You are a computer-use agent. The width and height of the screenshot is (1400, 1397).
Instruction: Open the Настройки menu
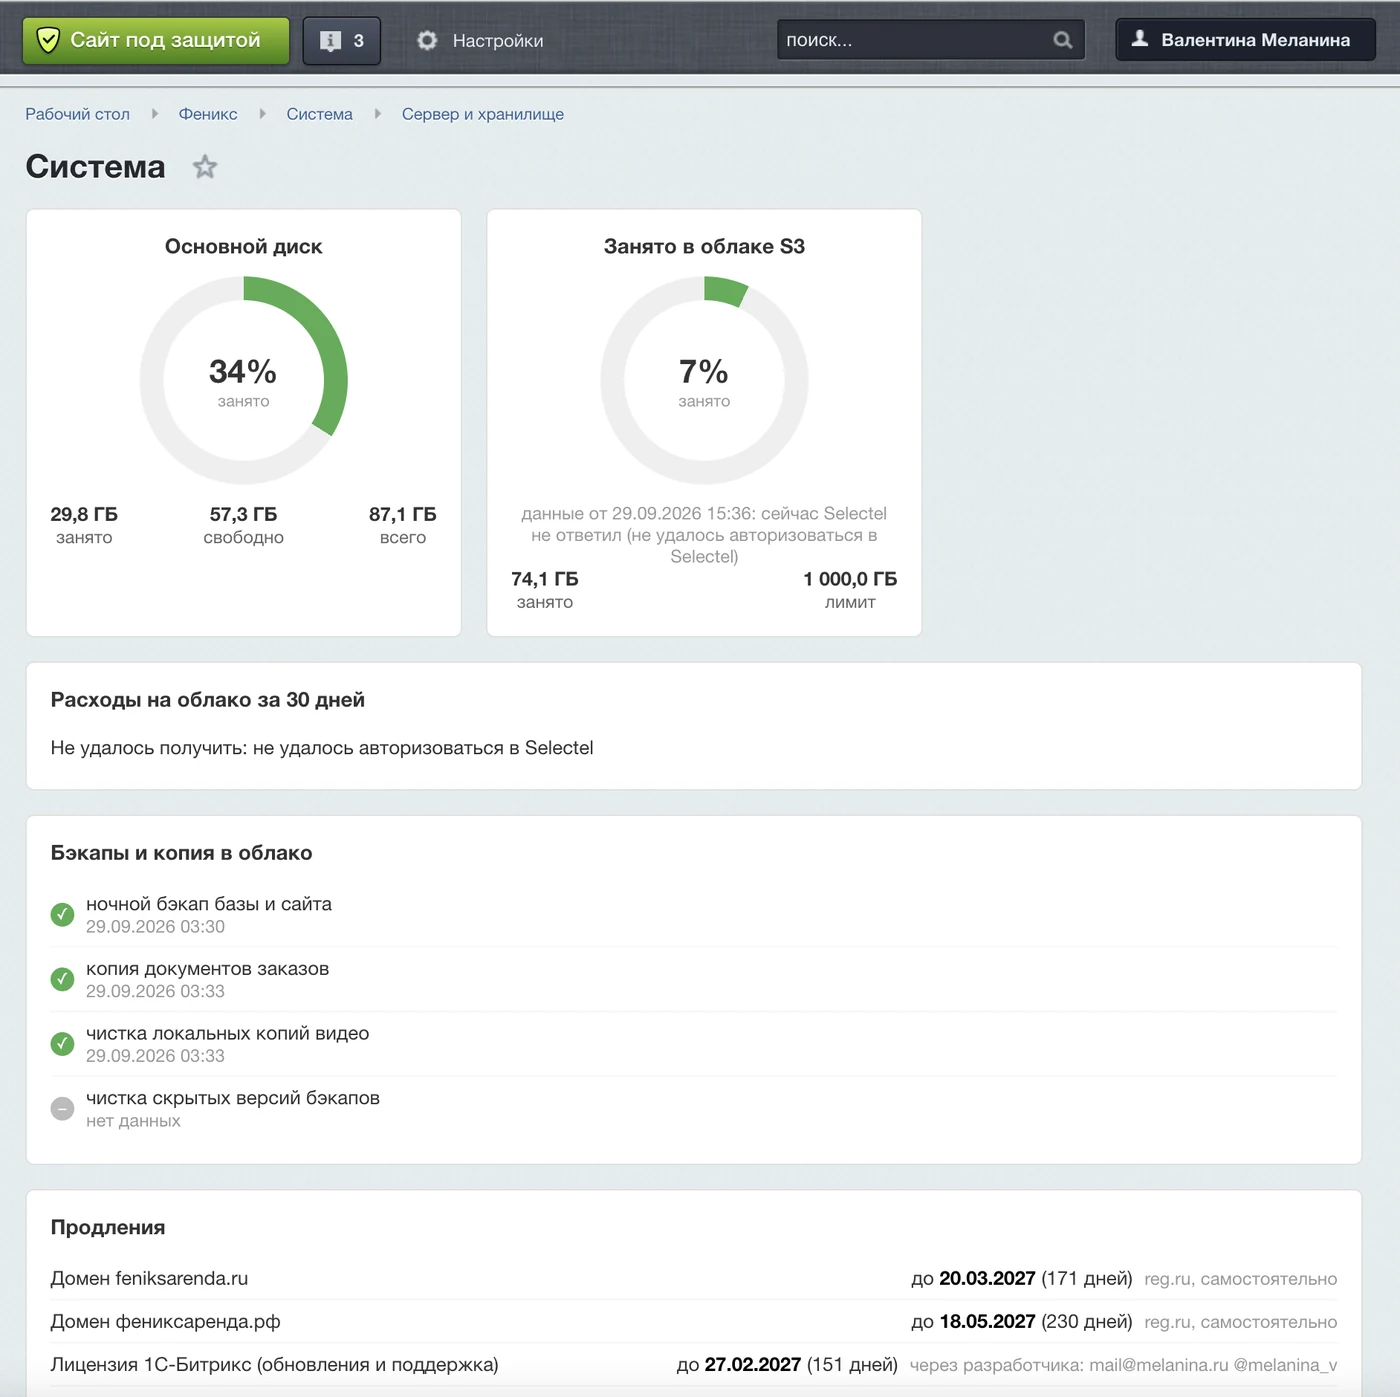click(x=480, y=41)
